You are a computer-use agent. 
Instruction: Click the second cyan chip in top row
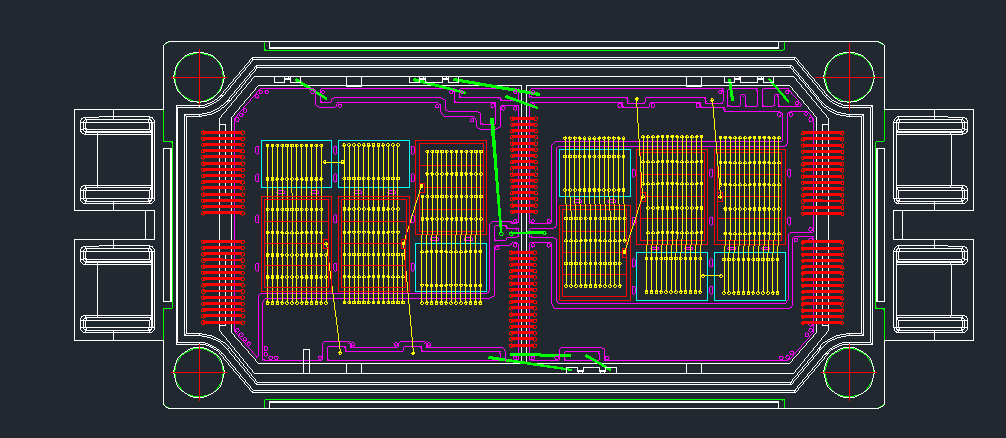point(373,164)
